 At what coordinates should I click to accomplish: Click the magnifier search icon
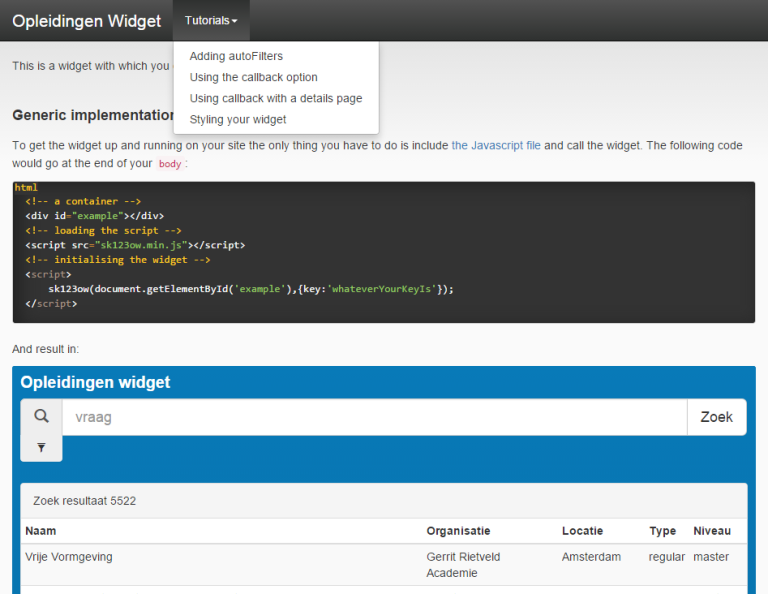click(41, 416)
